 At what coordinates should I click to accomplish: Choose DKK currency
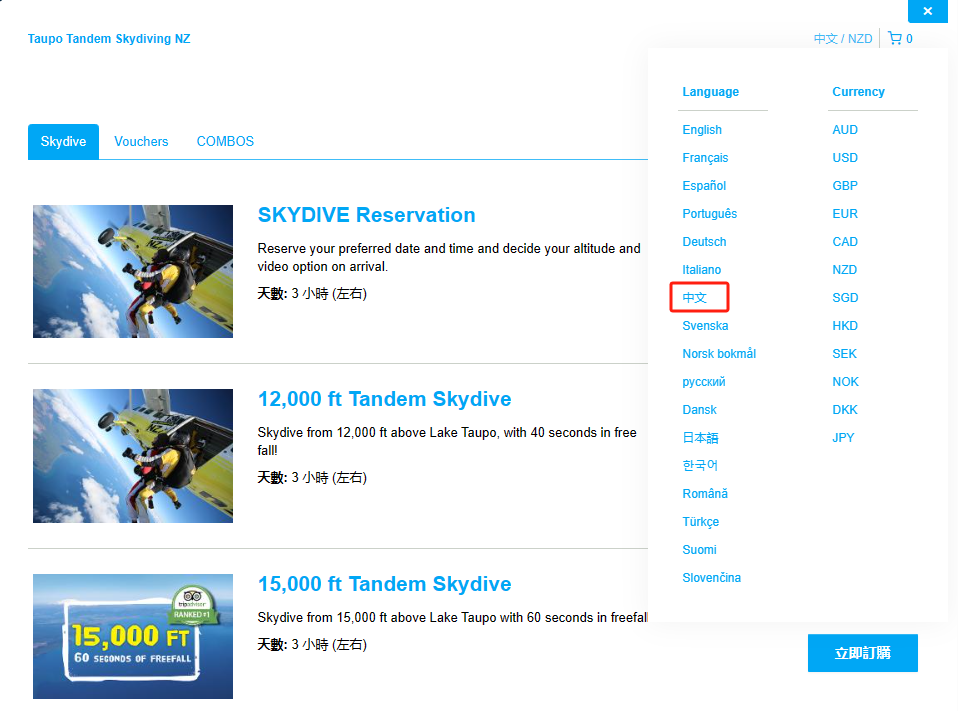845,410
